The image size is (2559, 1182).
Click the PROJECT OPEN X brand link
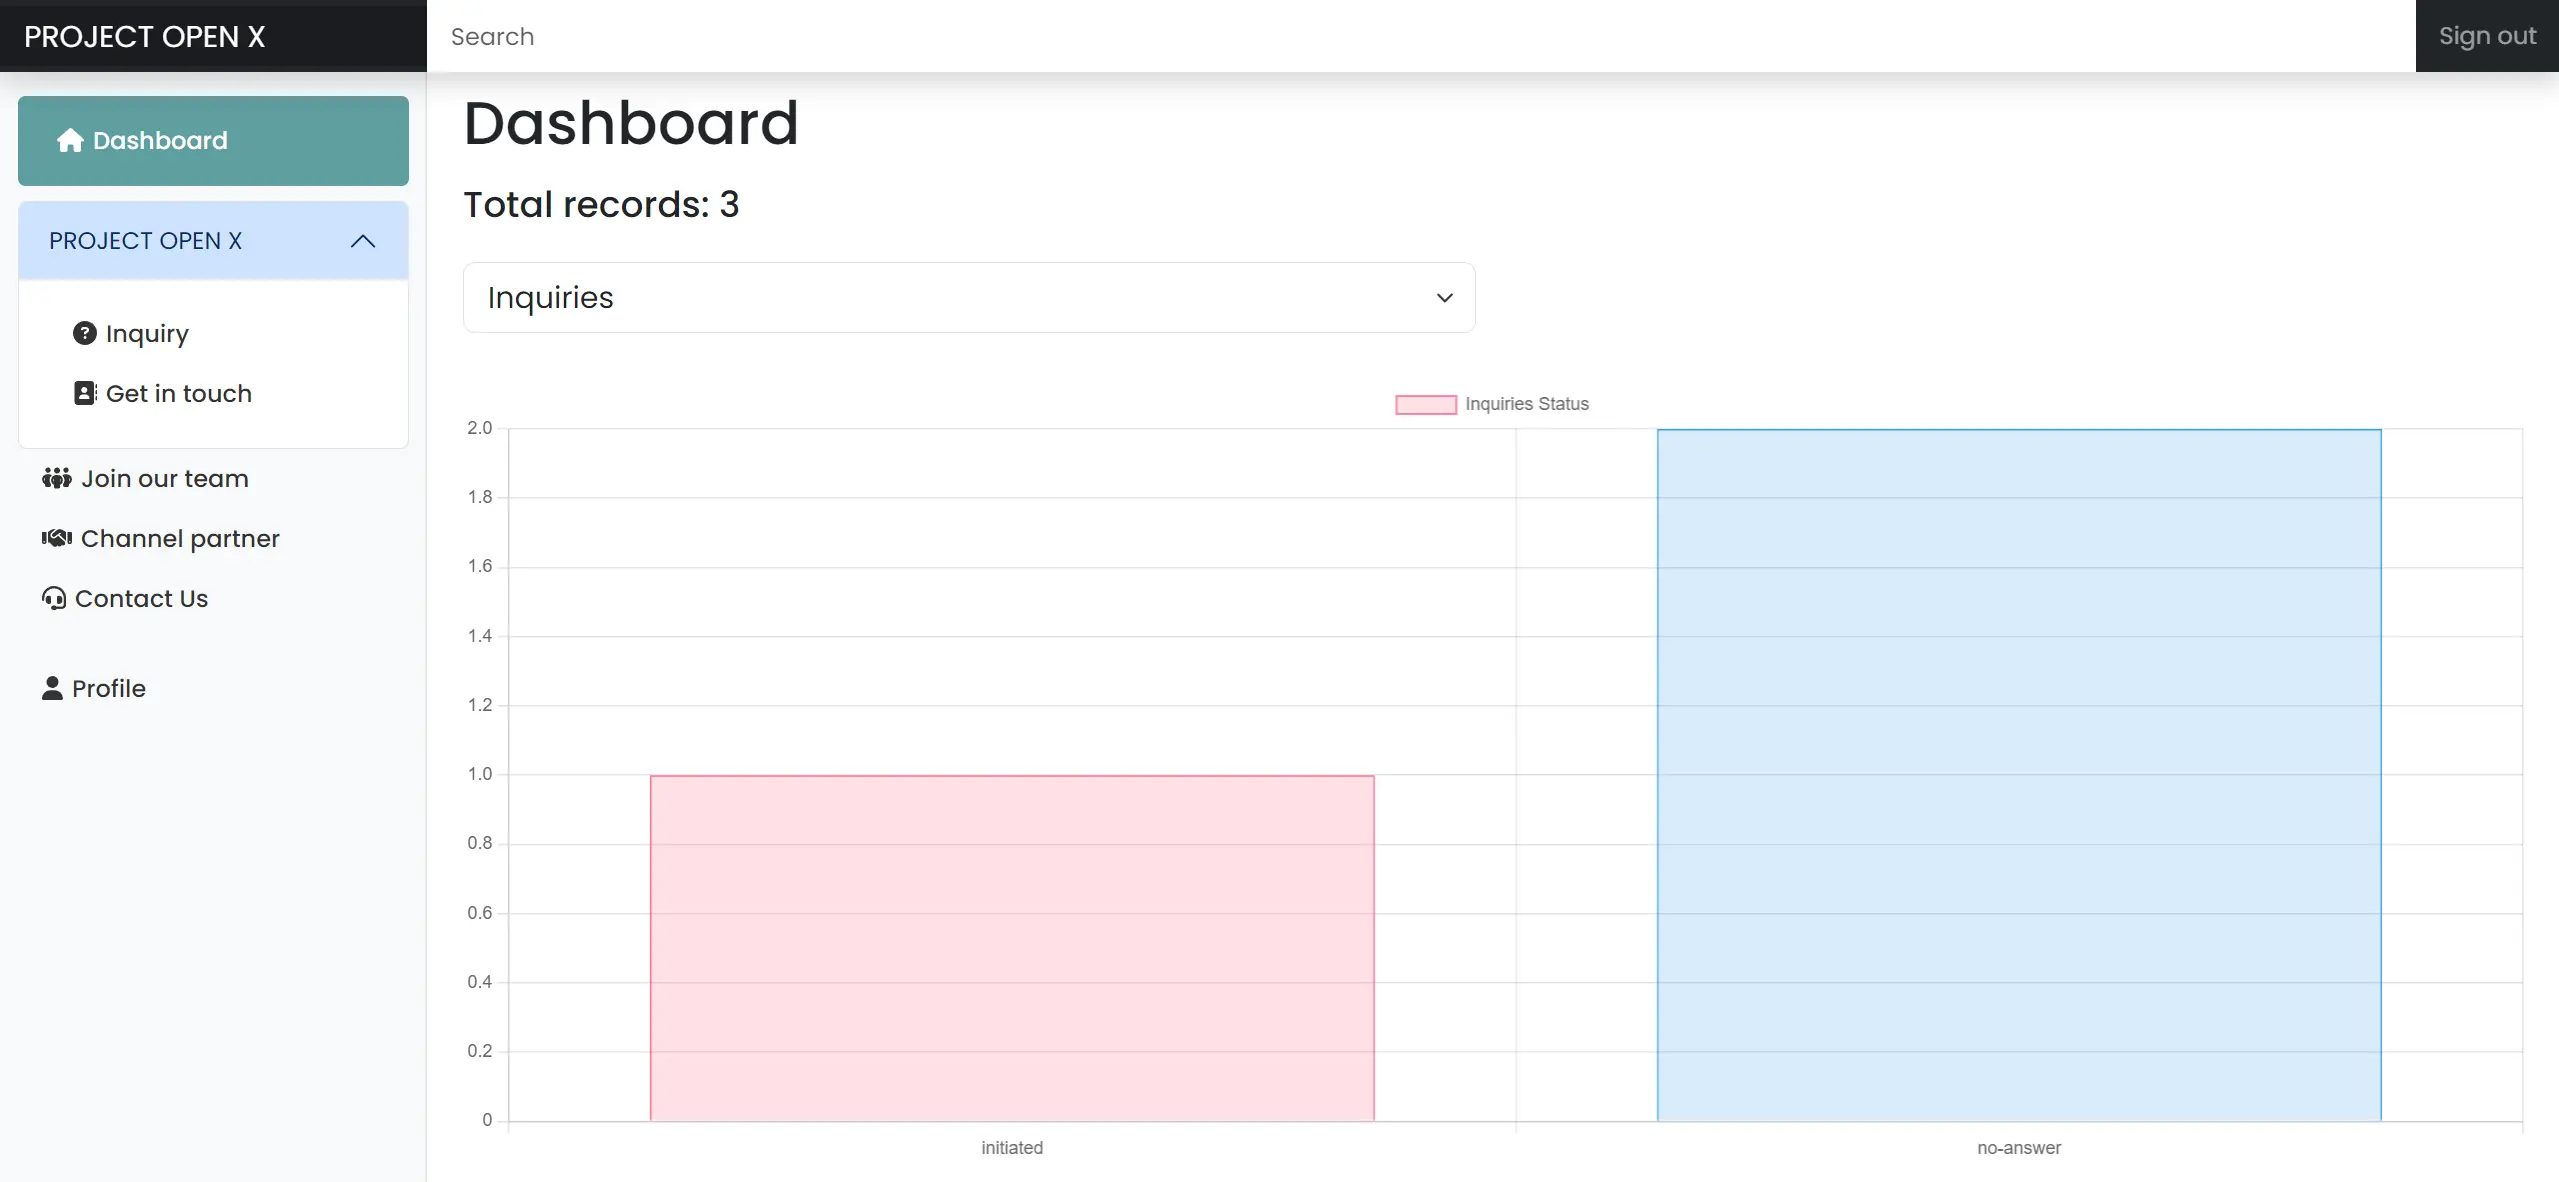pos(145,36)
